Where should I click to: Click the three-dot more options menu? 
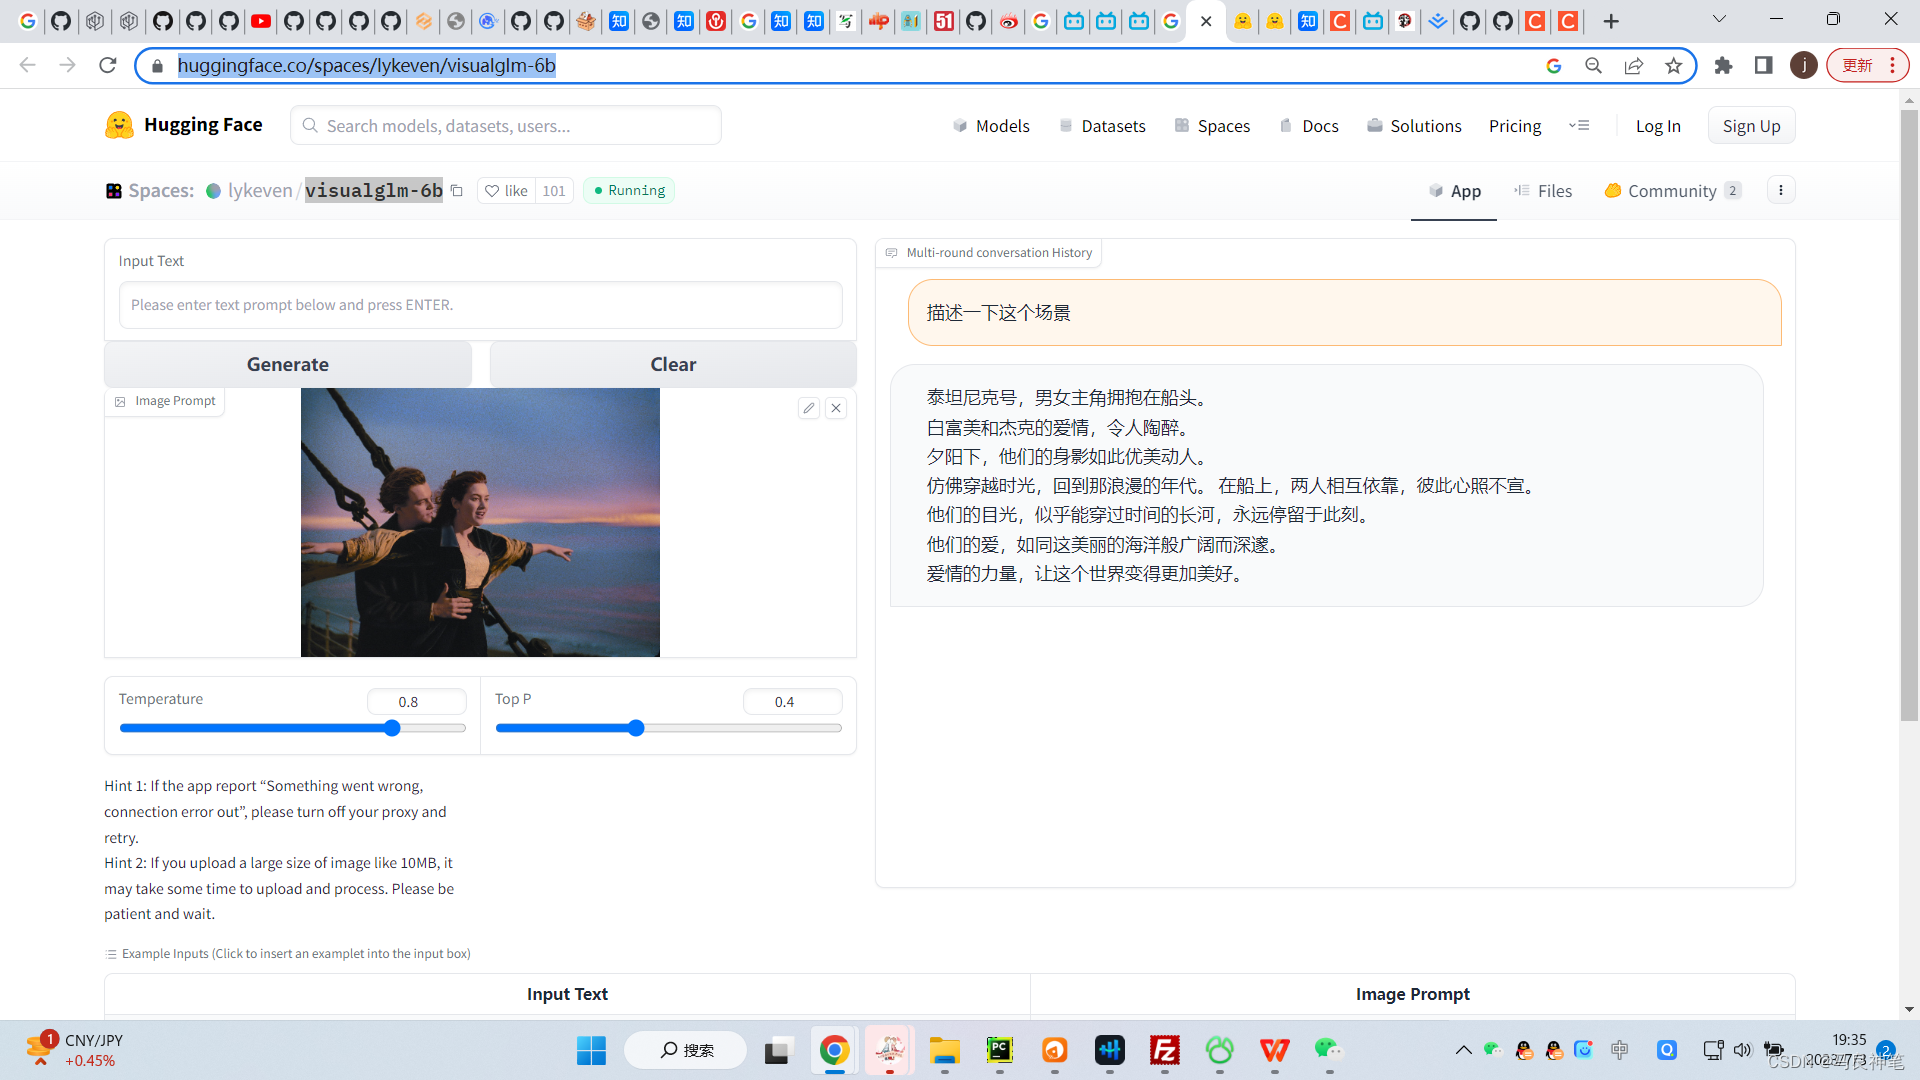point(1780,190)
